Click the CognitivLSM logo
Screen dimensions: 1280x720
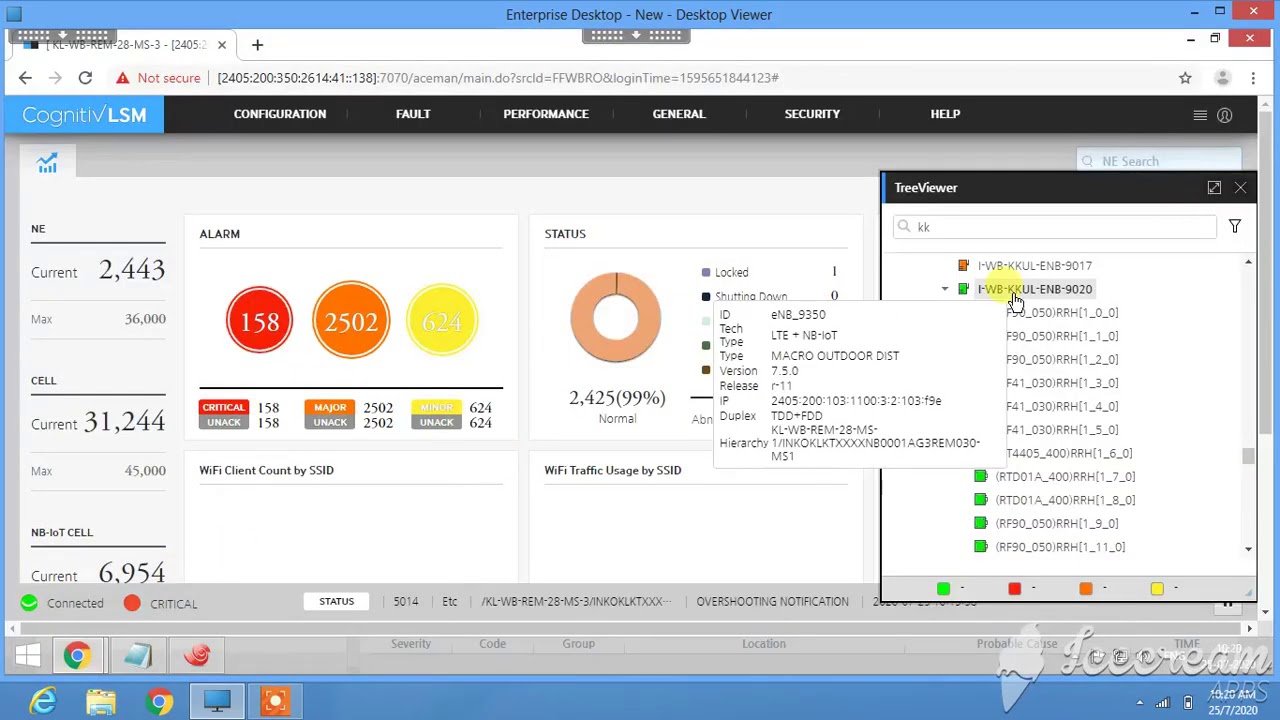coord(84,115)
